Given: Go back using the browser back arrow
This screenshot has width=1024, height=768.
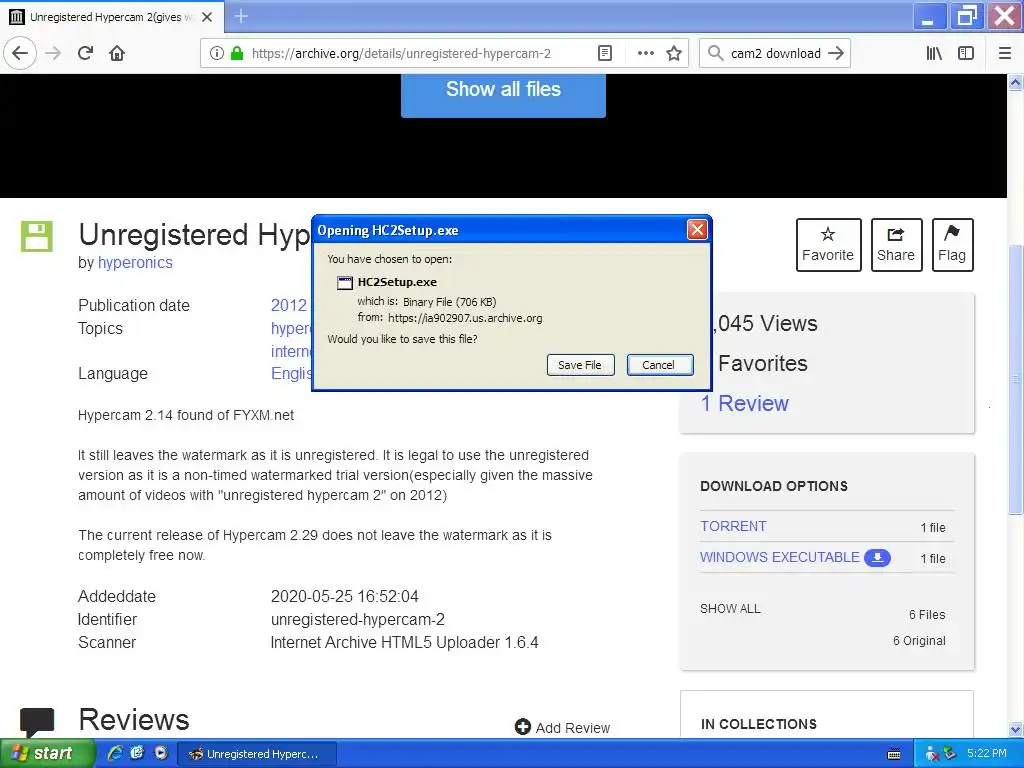Looking at the screenshot, I should [20, 53].
